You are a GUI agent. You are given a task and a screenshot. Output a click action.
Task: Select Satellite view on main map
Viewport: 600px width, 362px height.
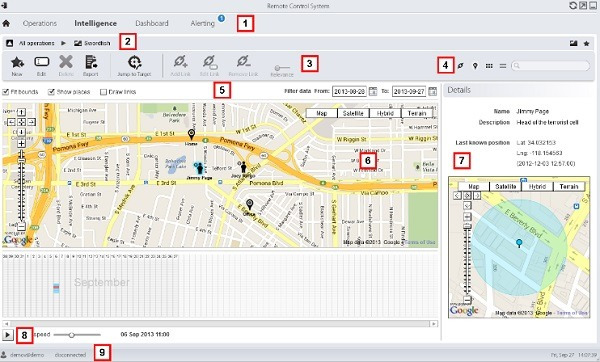click(353, 113)
